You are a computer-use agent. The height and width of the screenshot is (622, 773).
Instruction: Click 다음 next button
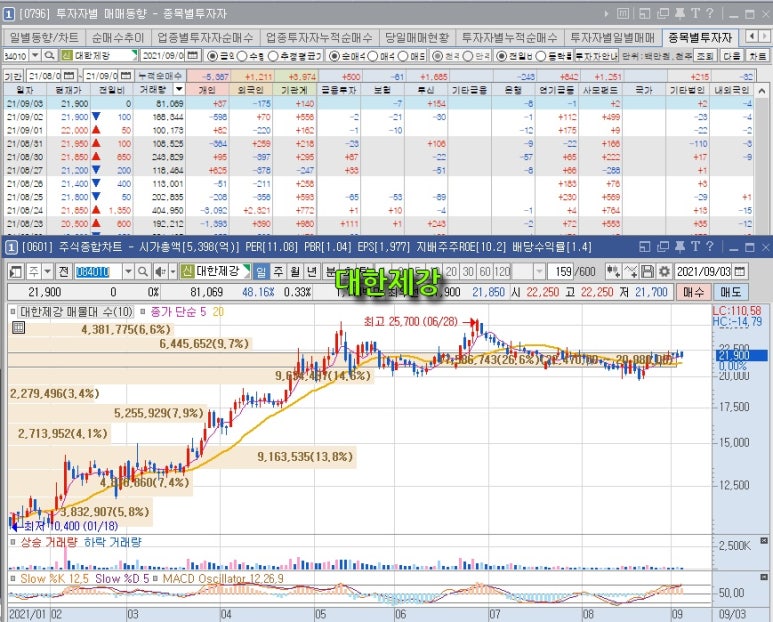coord(731,56)
